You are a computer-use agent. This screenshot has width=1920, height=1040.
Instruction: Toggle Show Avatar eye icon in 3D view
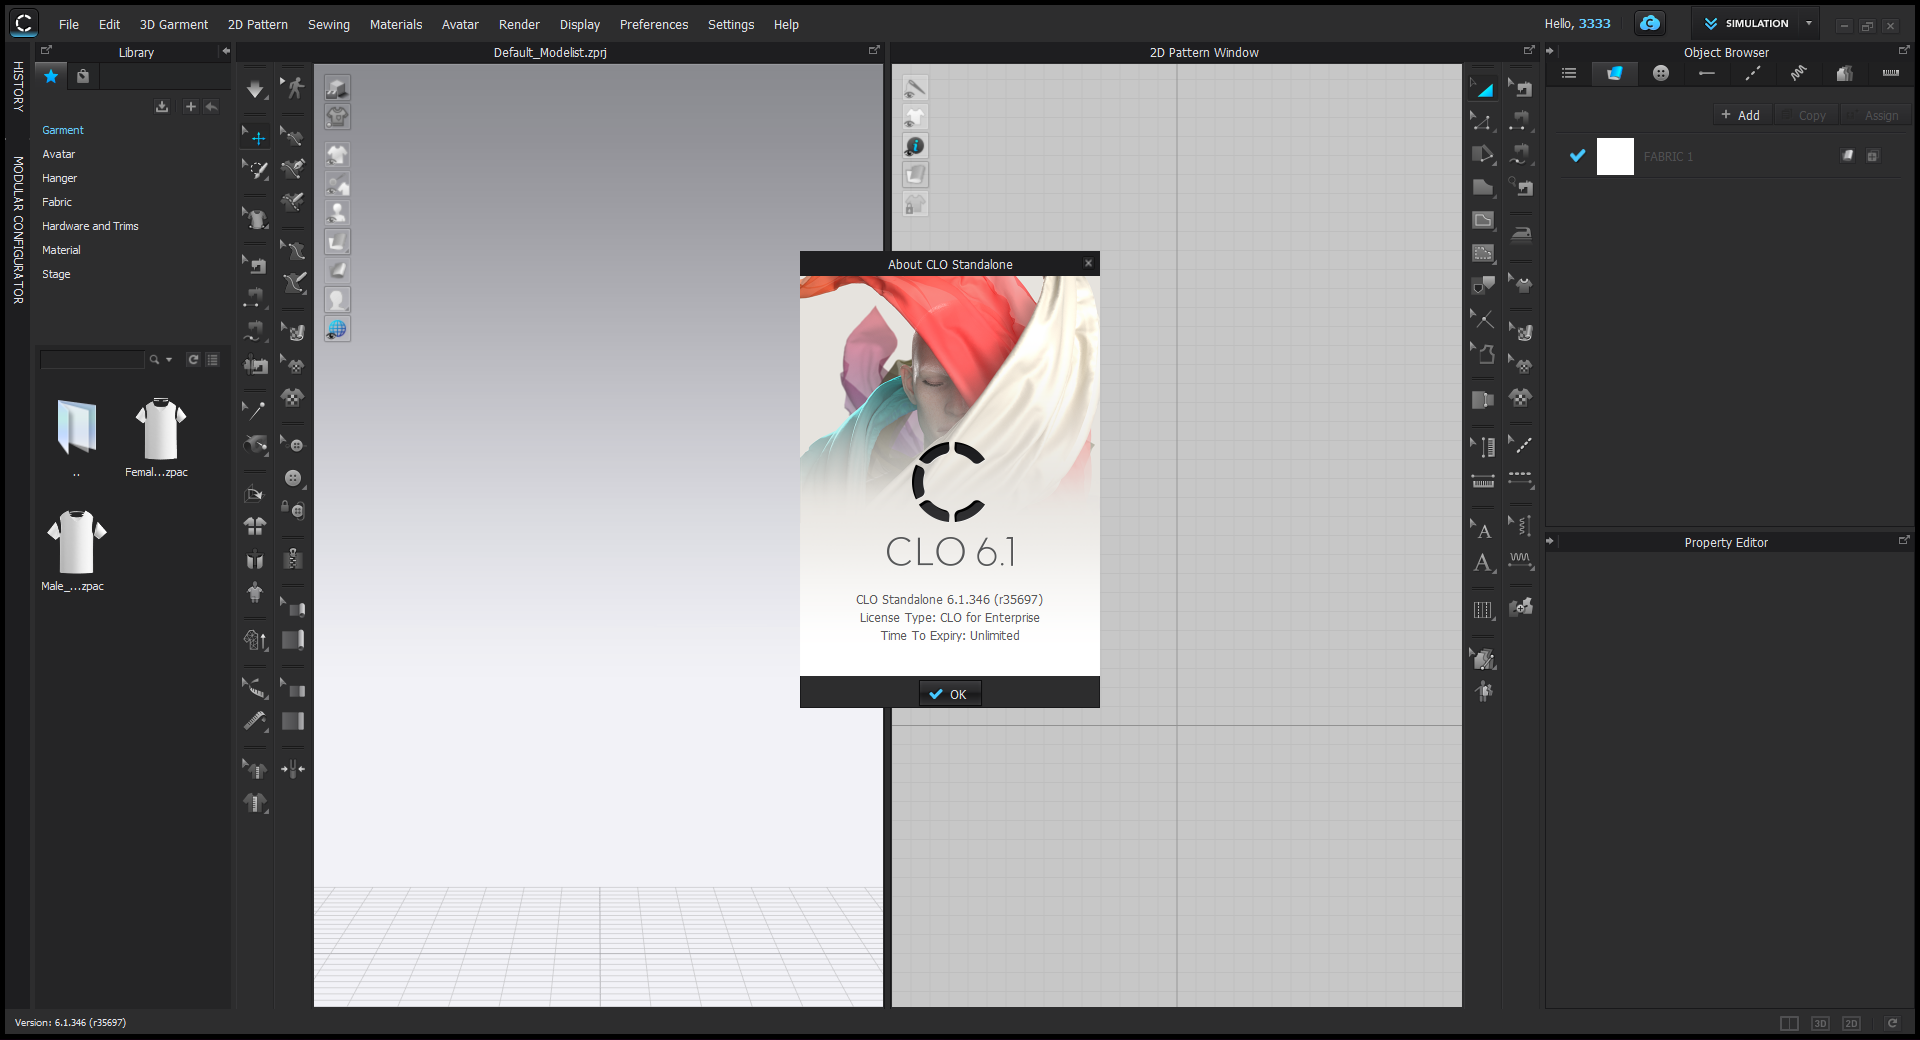337,213
